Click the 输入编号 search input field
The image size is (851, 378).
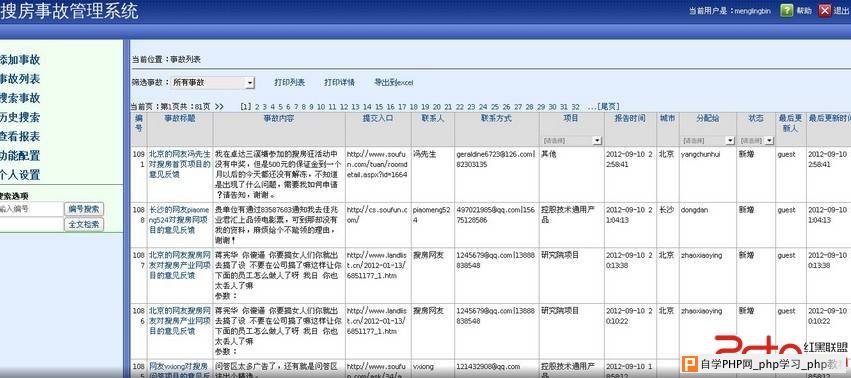(x=31, y=209)
